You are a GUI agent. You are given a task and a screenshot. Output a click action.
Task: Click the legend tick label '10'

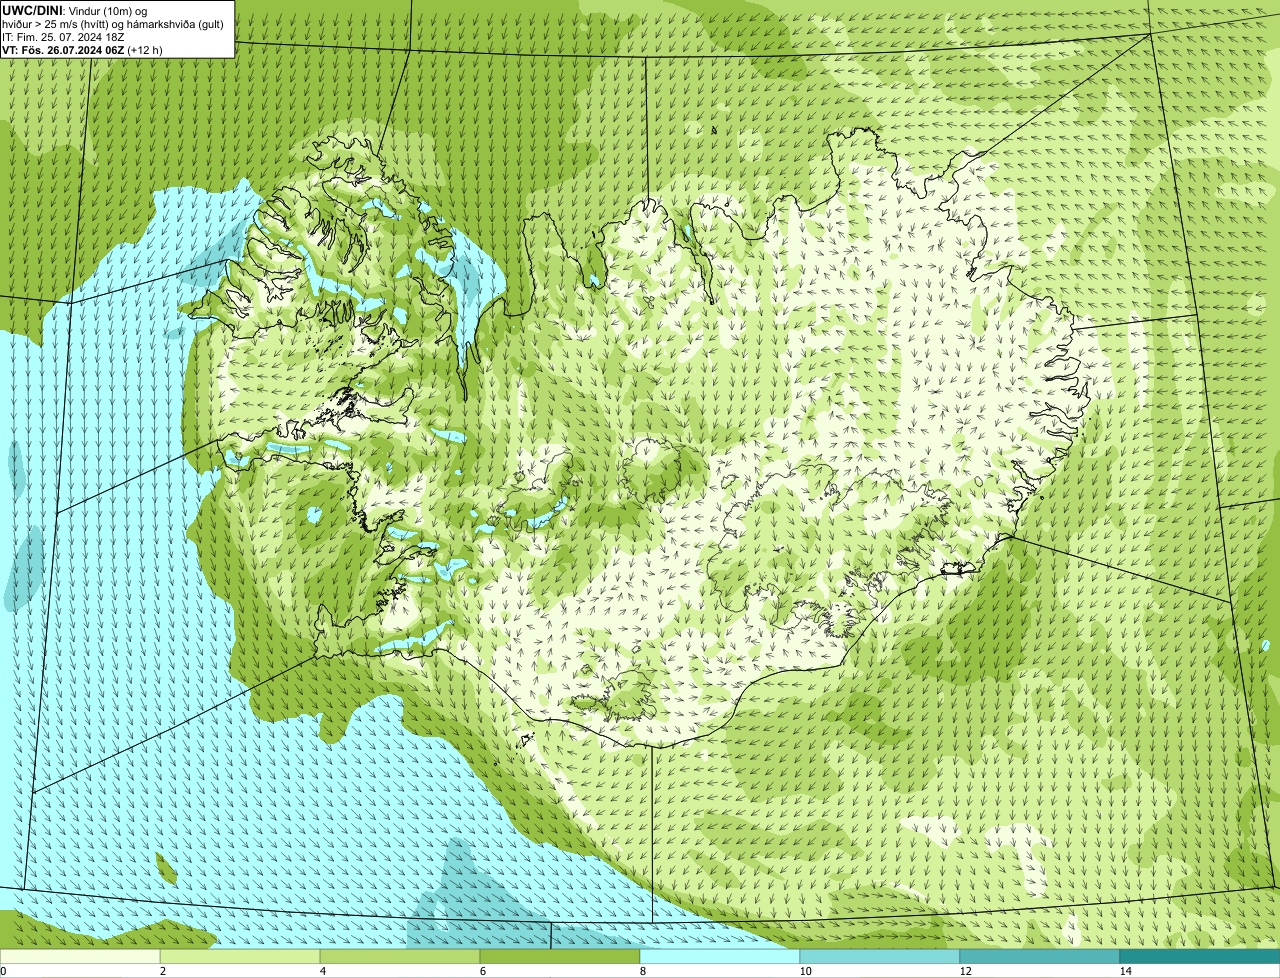[805, 971]
